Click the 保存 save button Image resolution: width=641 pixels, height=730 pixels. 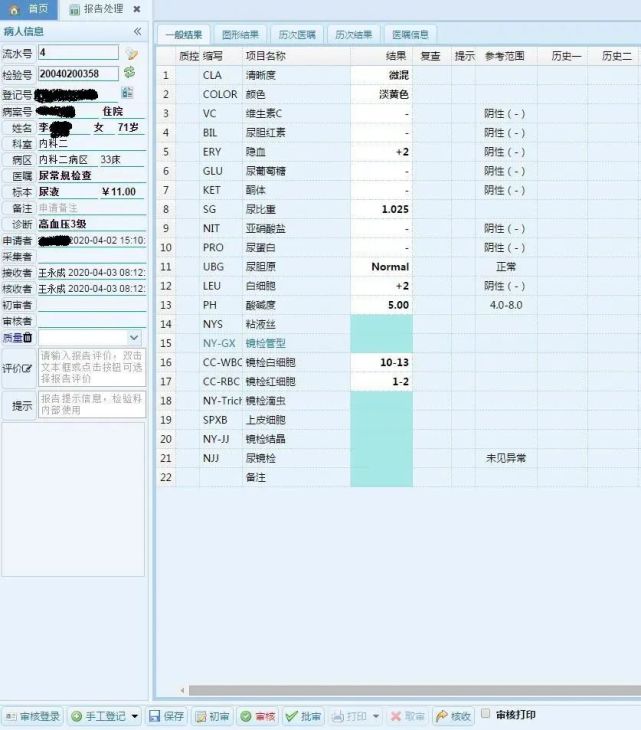166,716
